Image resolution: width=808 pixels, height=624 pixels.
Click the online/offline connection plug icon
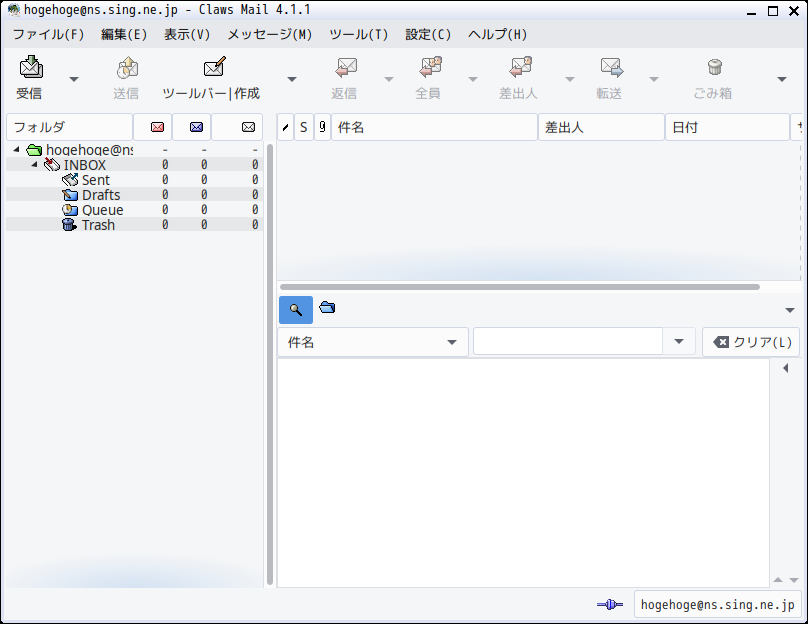point(610,604)
